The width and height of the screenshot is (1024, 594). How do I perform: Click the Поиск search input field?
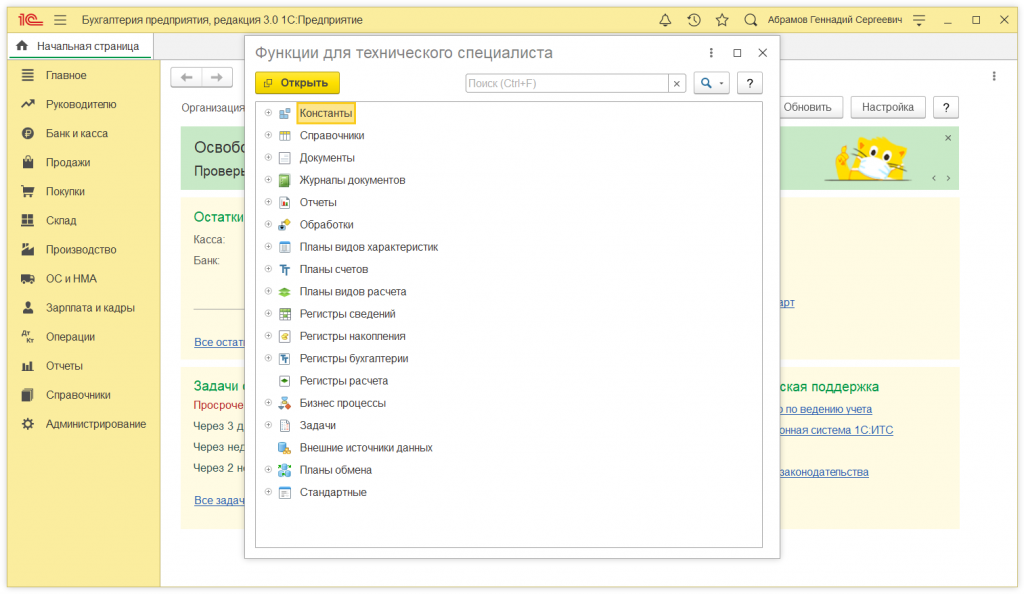[566, 83]
